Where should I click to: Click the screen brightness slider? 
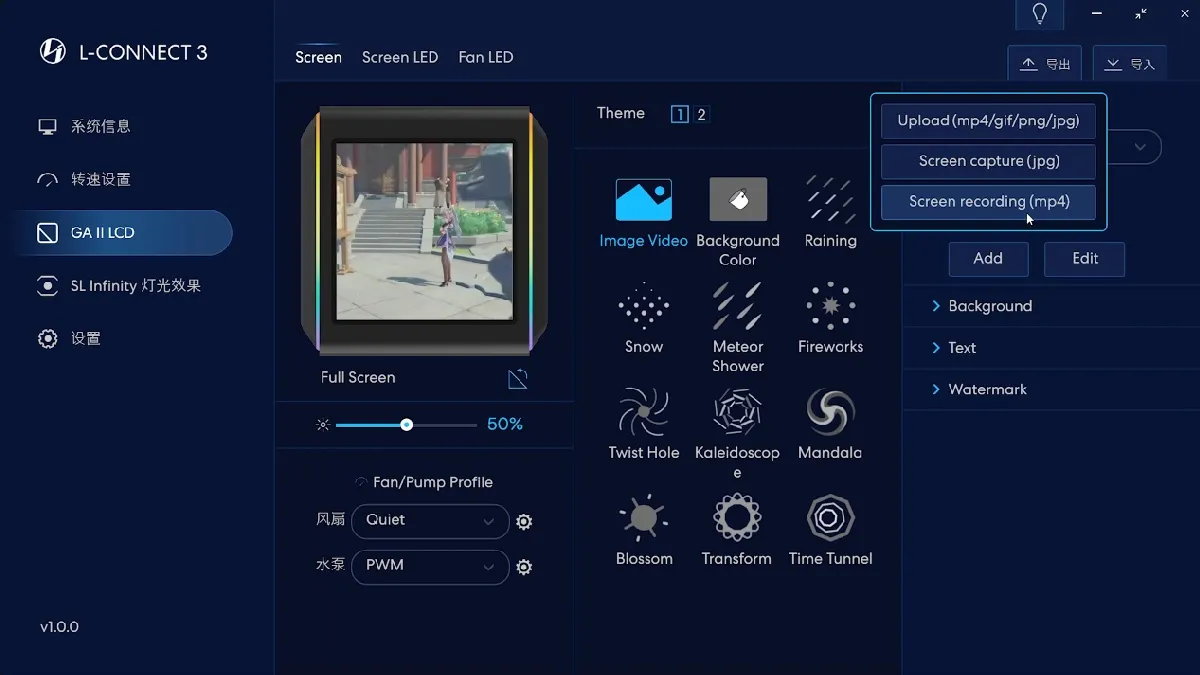click(x=406, y=425)
